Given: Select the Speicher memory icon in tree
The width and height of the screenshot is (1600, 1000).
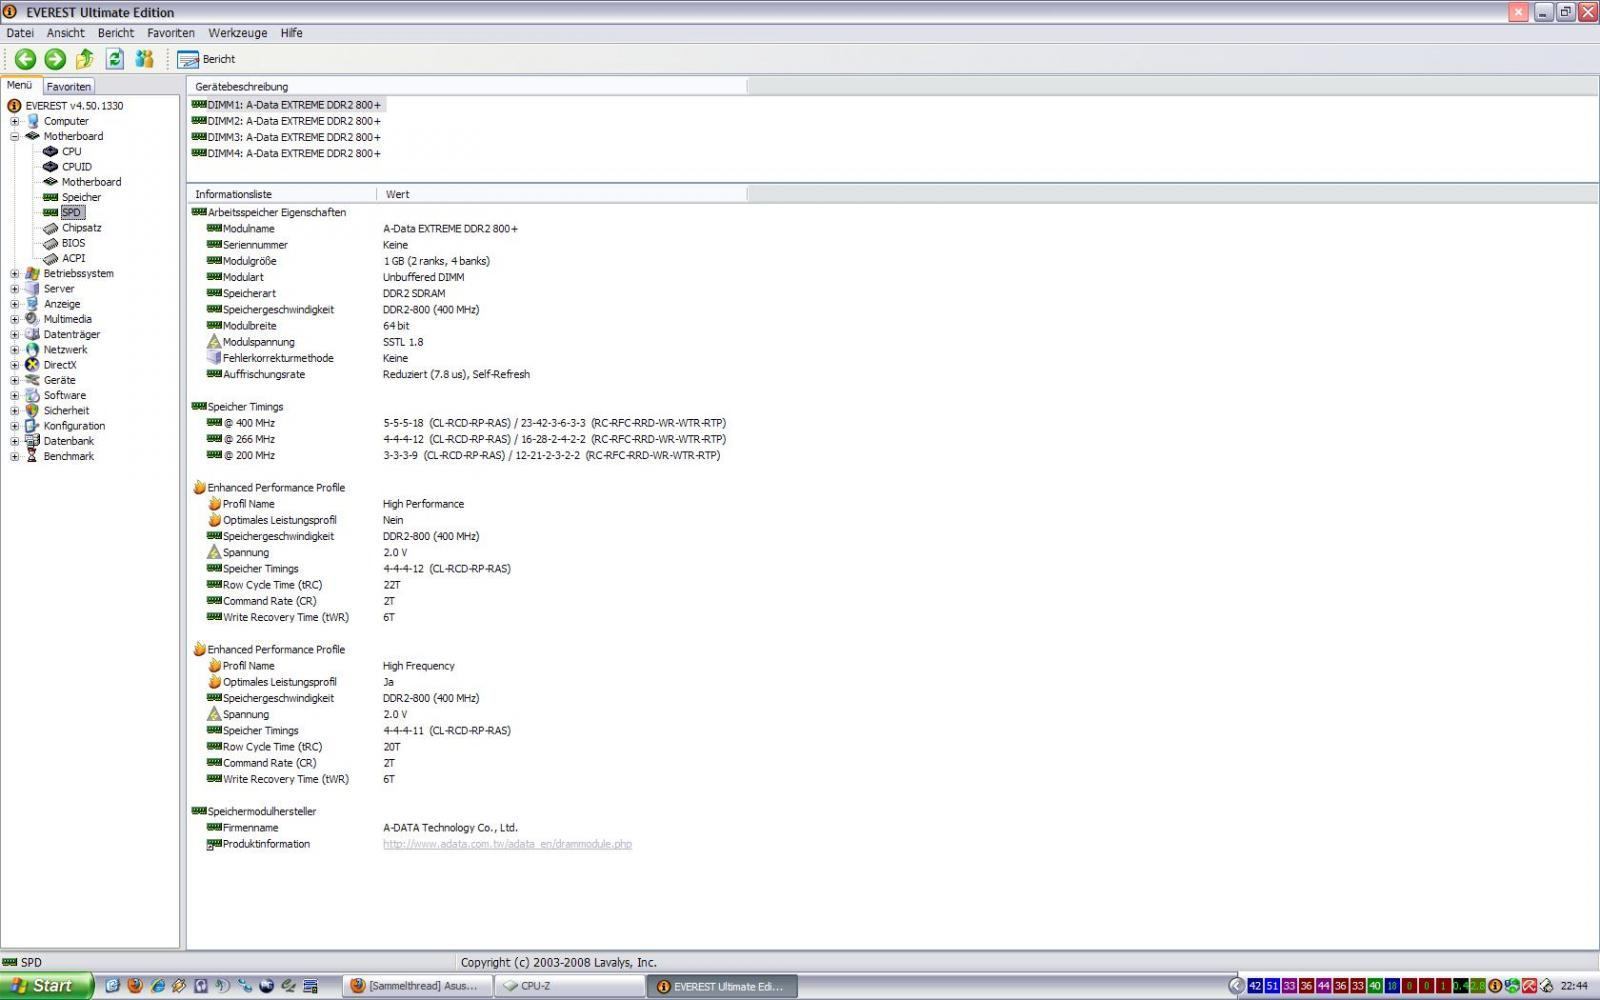Looking at the screenshot, I should (50, 197).
